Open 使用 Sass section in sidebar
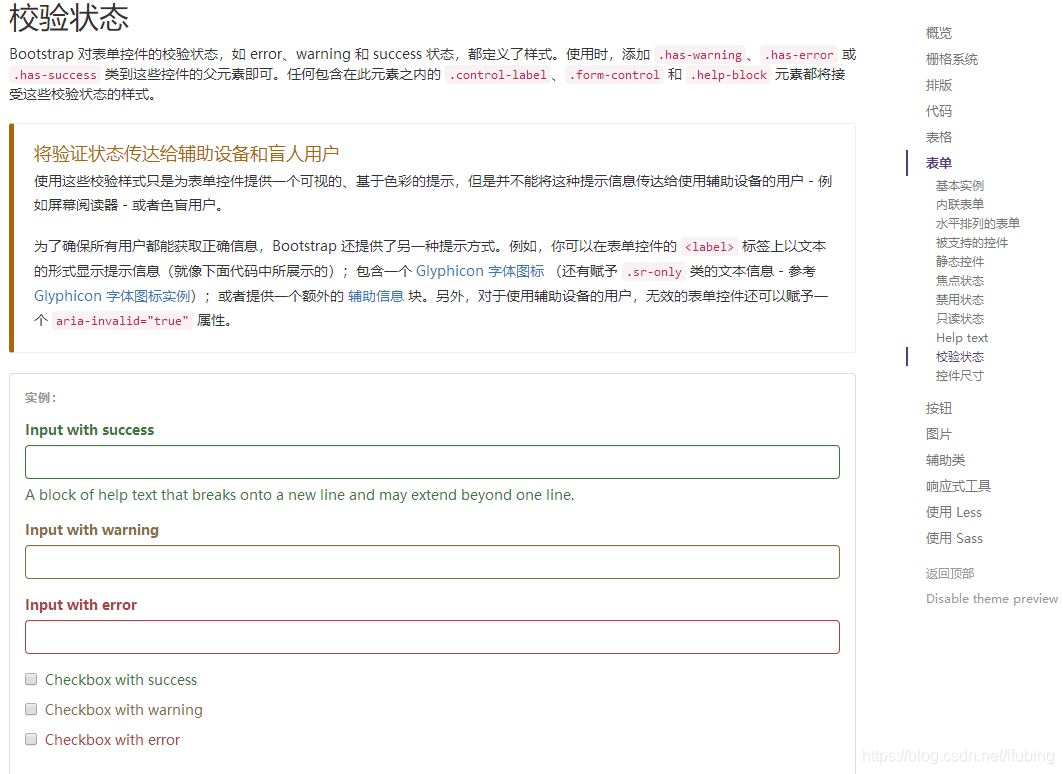This screenshot has height=774, width=1063. click(x=955, y=538)
